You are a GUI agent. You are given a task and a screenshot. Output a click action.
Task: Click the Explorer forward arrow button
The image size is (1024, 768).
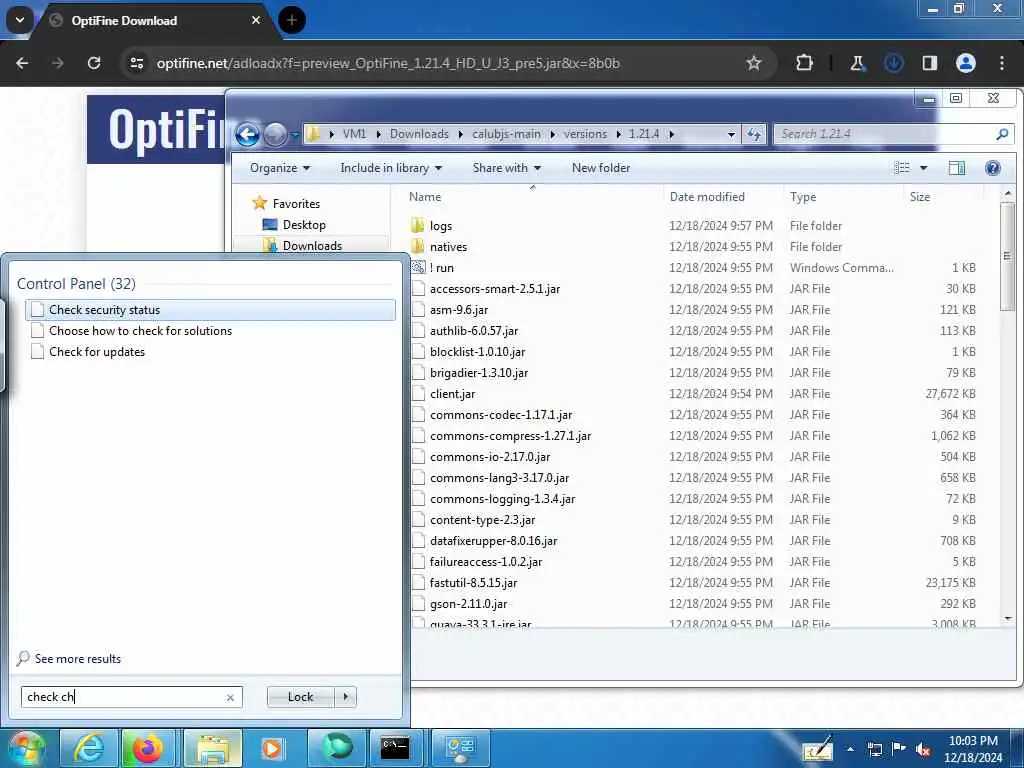coord(276,135)
